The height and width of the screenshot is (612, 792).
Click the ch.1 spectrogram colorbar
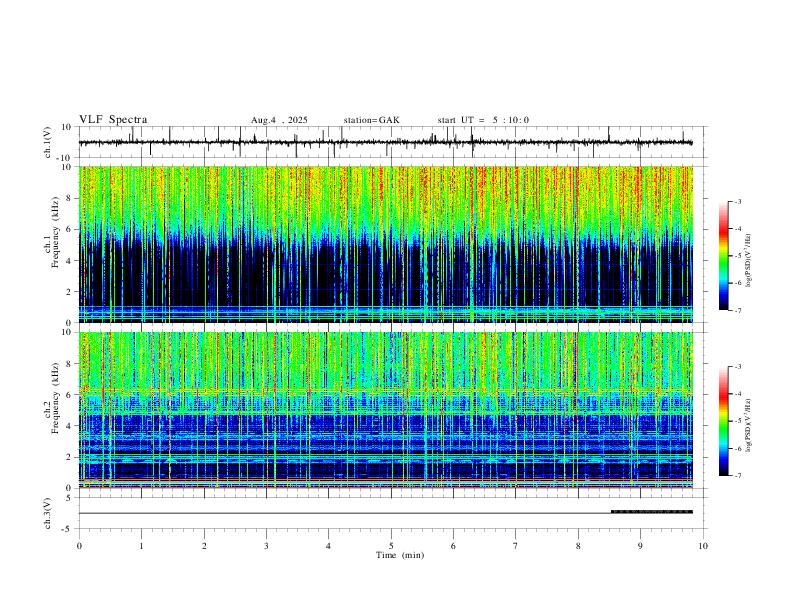724,256
